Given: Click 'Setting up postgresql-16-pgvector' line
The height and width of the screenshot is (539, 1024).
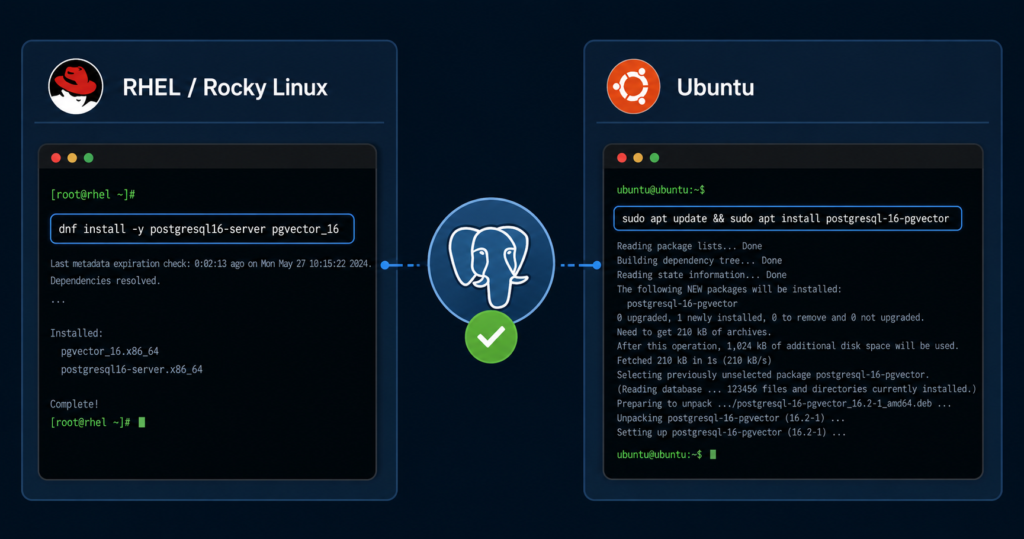Looking at the screenshot, I should coord(731,433).
